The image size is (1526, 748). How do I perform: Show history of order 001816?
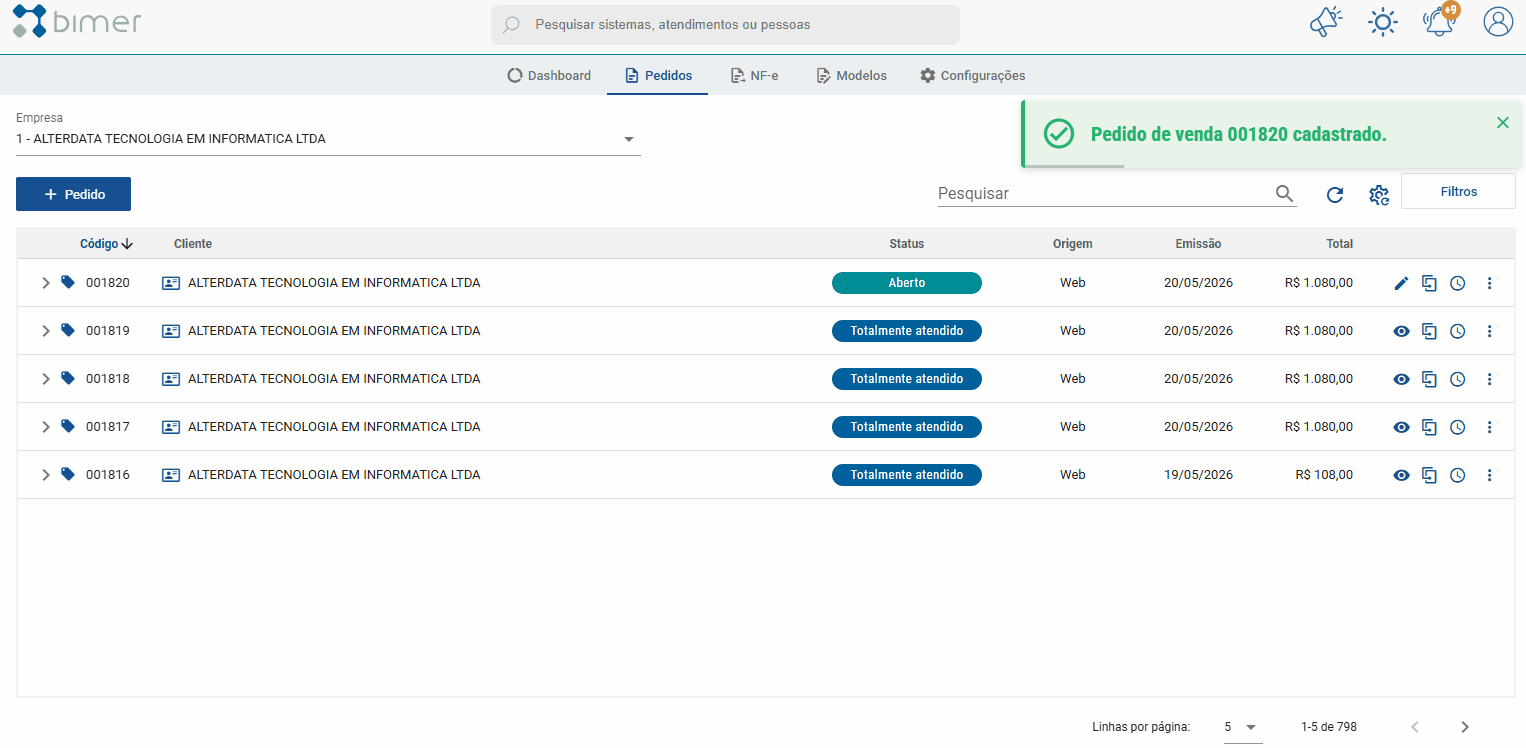click(1458, 476)
